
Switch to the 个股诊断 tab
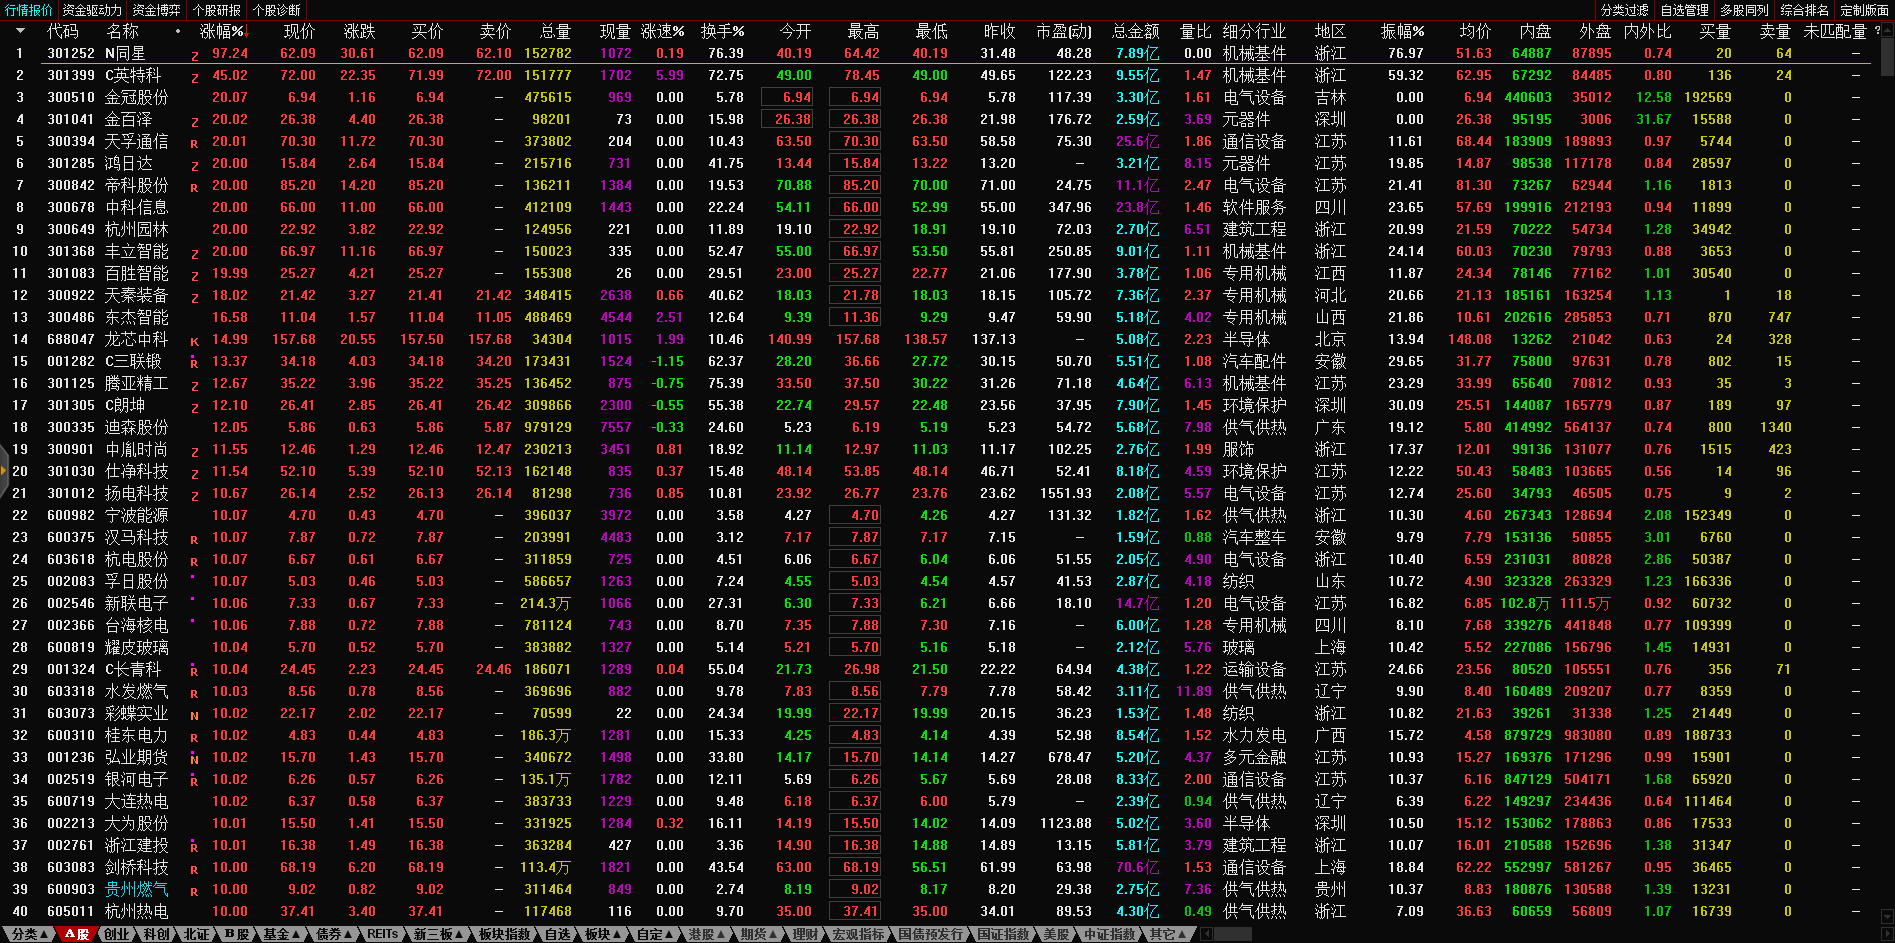277,10
